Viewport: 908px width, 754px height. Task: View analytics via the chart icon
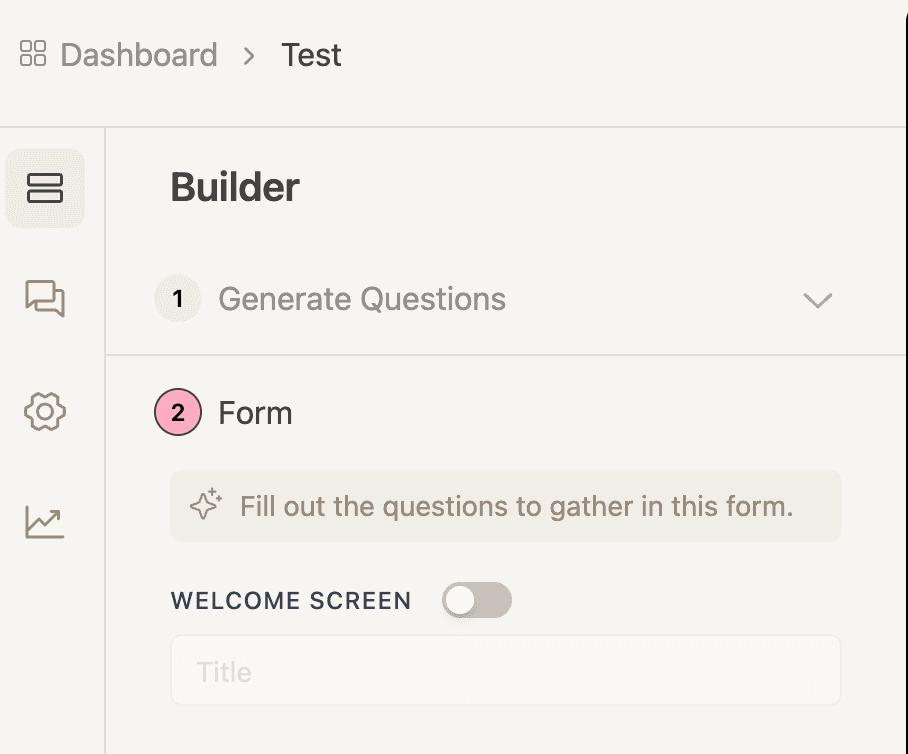[x=45, y=521]
